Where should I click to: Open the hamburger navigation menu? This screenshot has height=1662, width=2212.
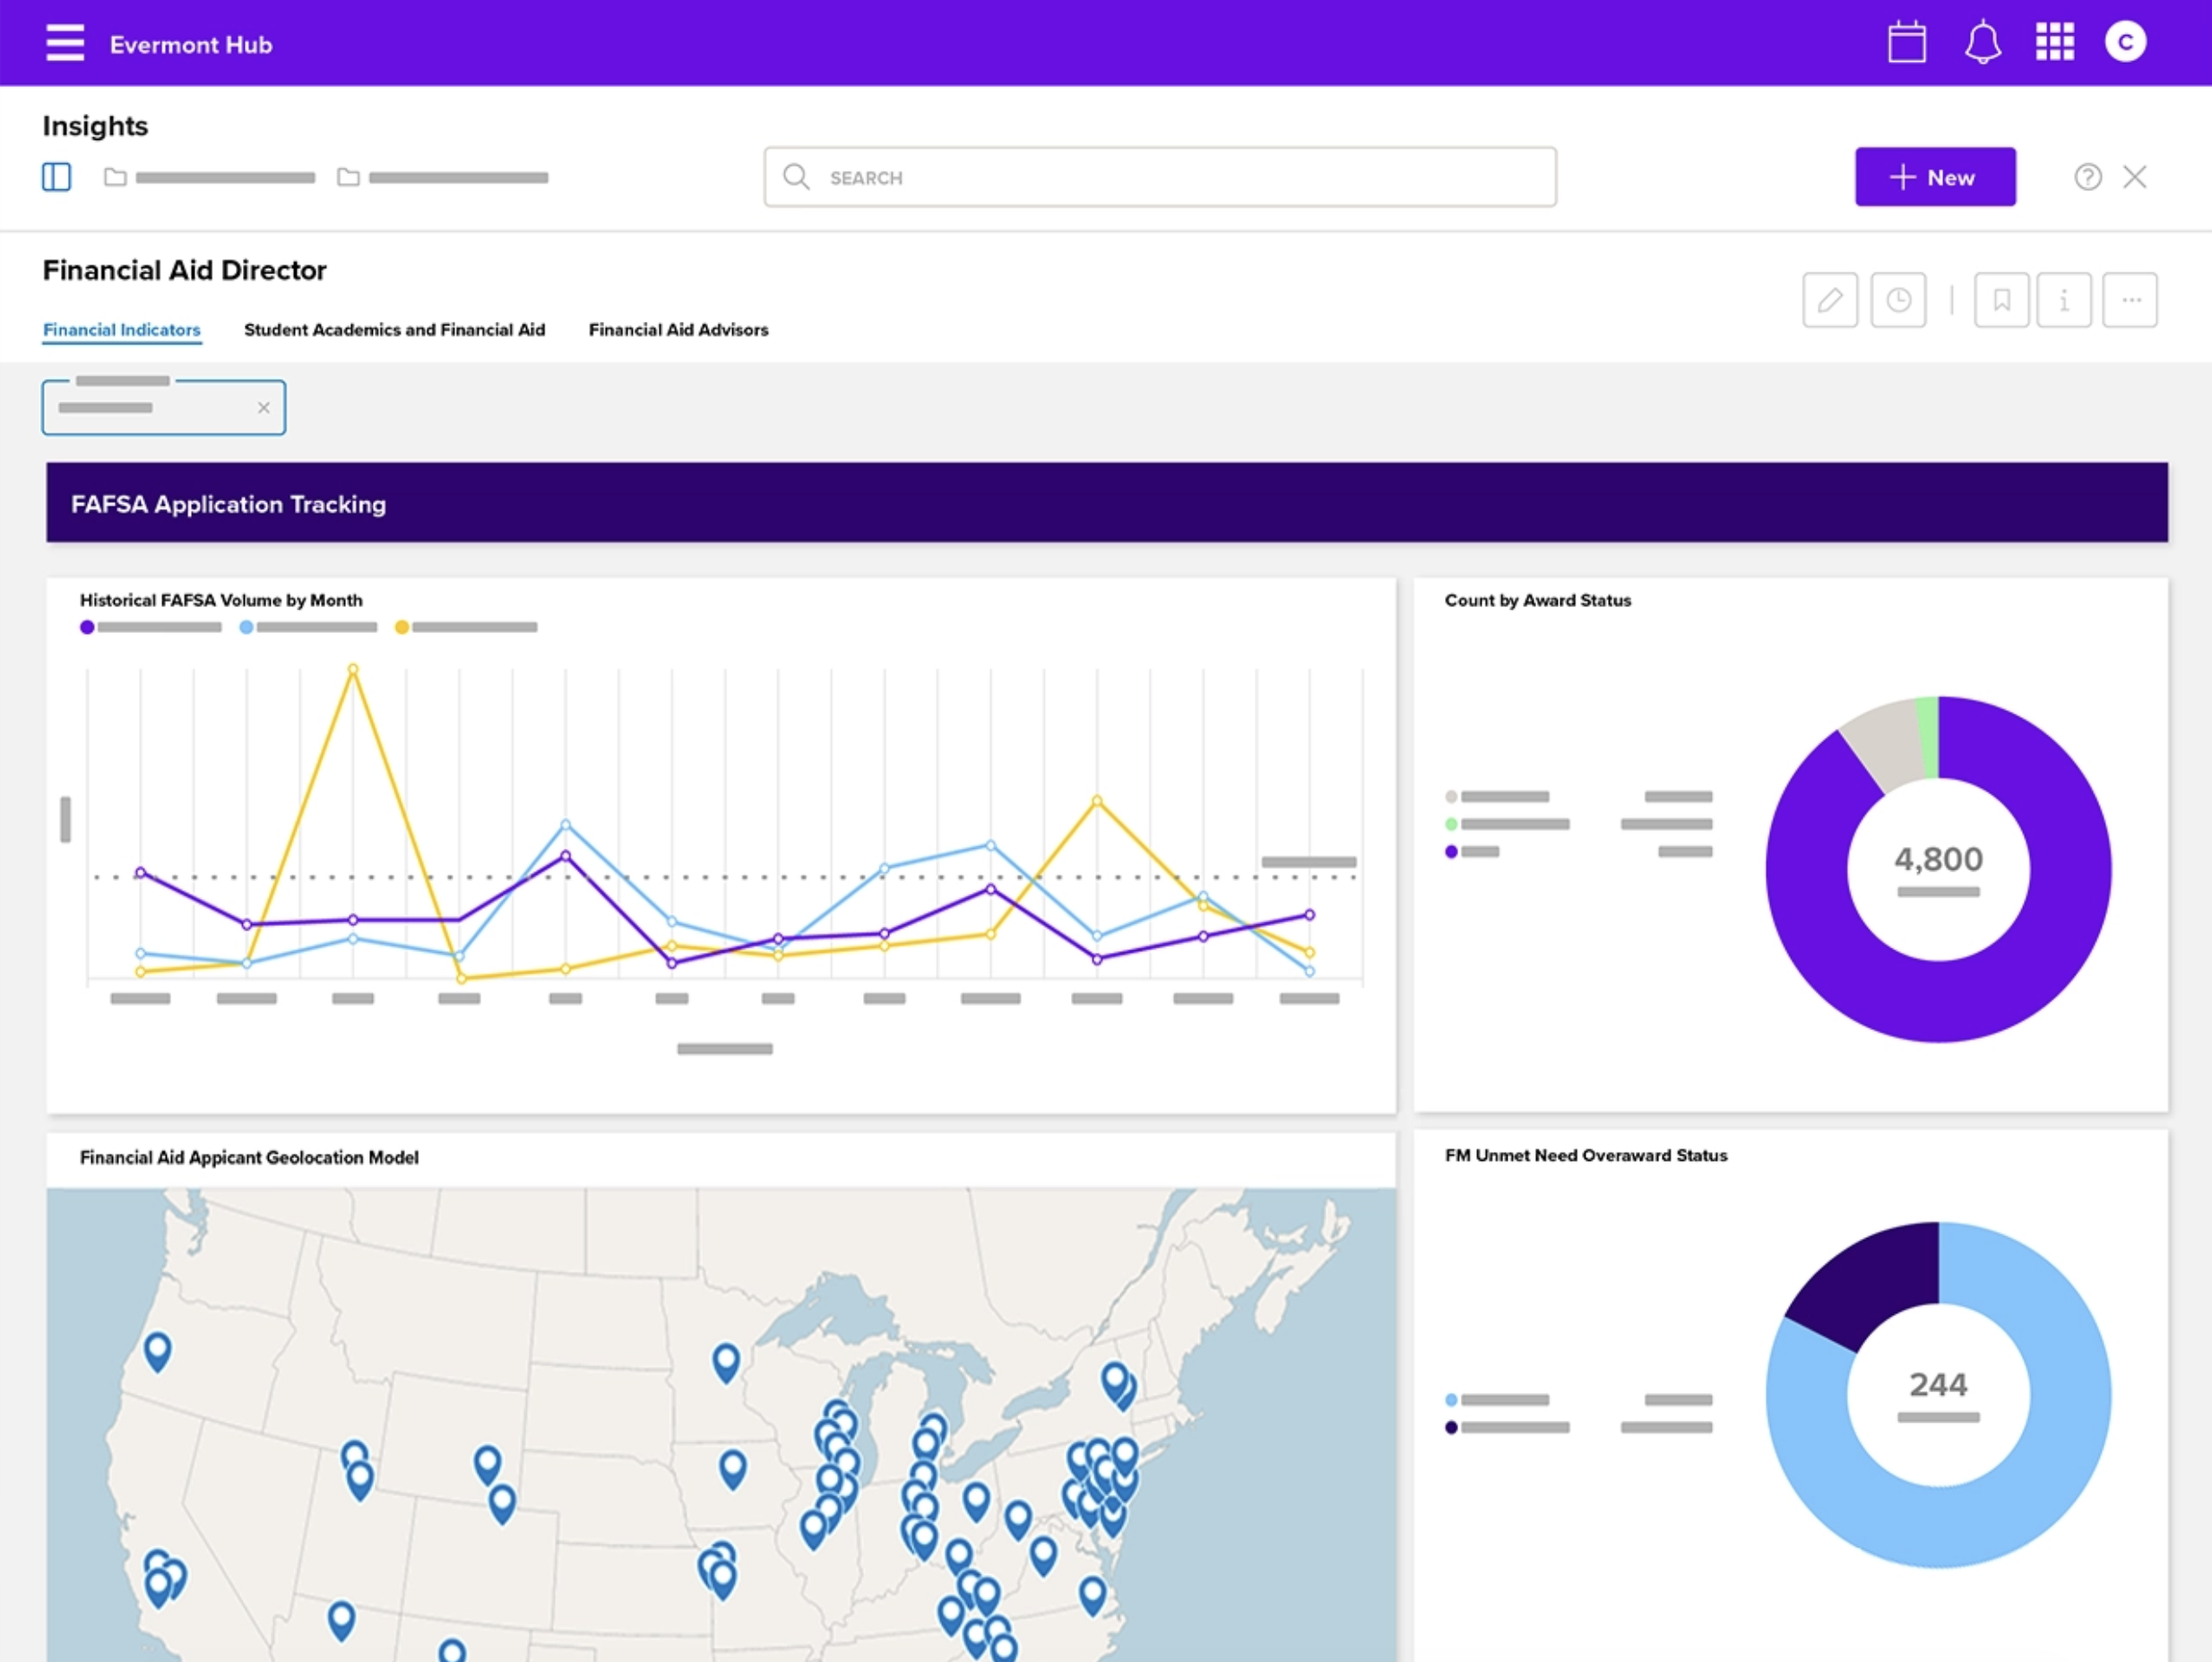click(x=65, y=43)
